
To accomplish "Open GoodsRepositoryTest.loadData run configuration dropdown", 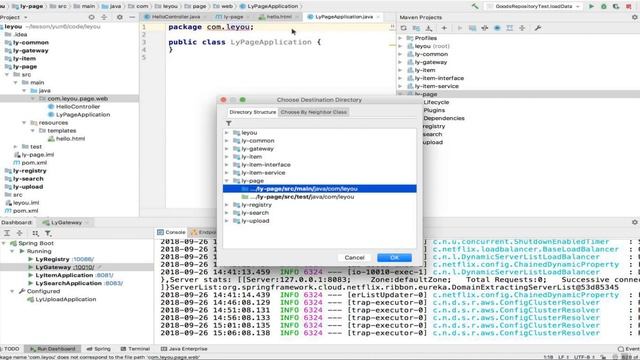I will coord(533,6).
